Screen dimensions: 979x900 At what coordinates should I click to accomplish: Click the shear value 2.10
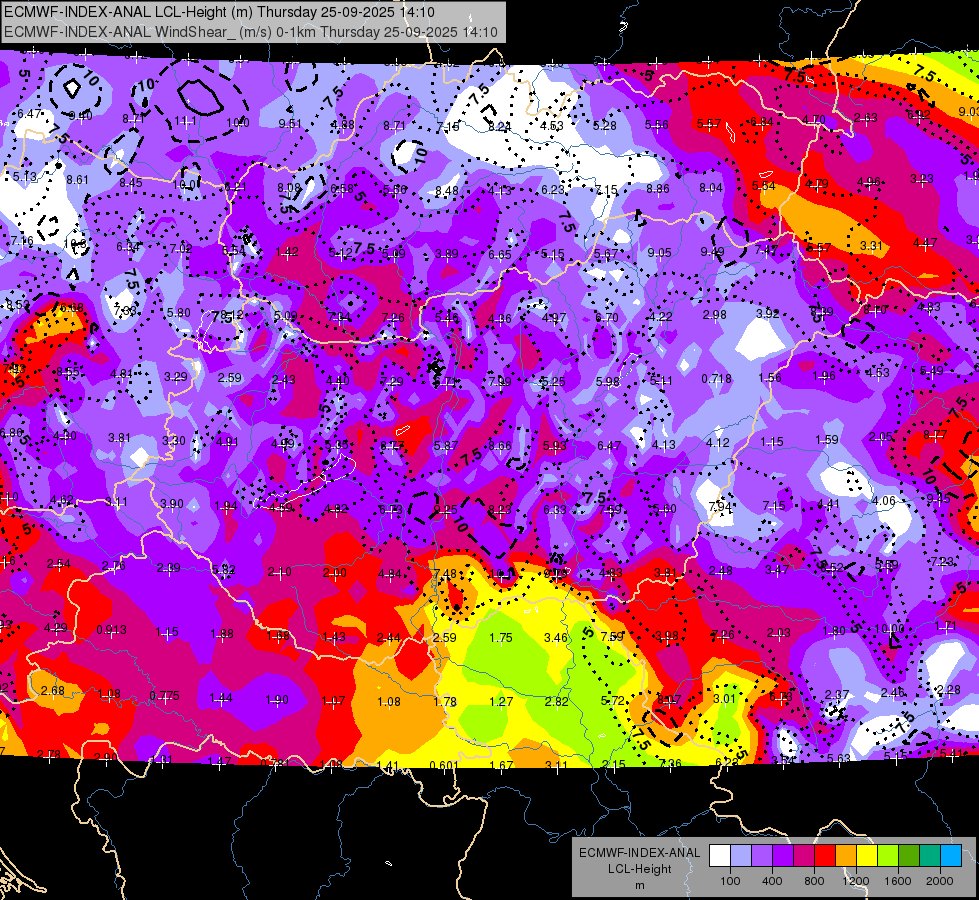point(279,571)
